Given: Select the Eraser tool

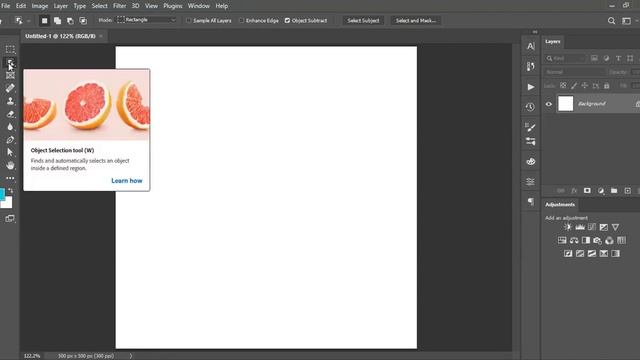Looking at the screenshot, I should (x=10, y=114).
